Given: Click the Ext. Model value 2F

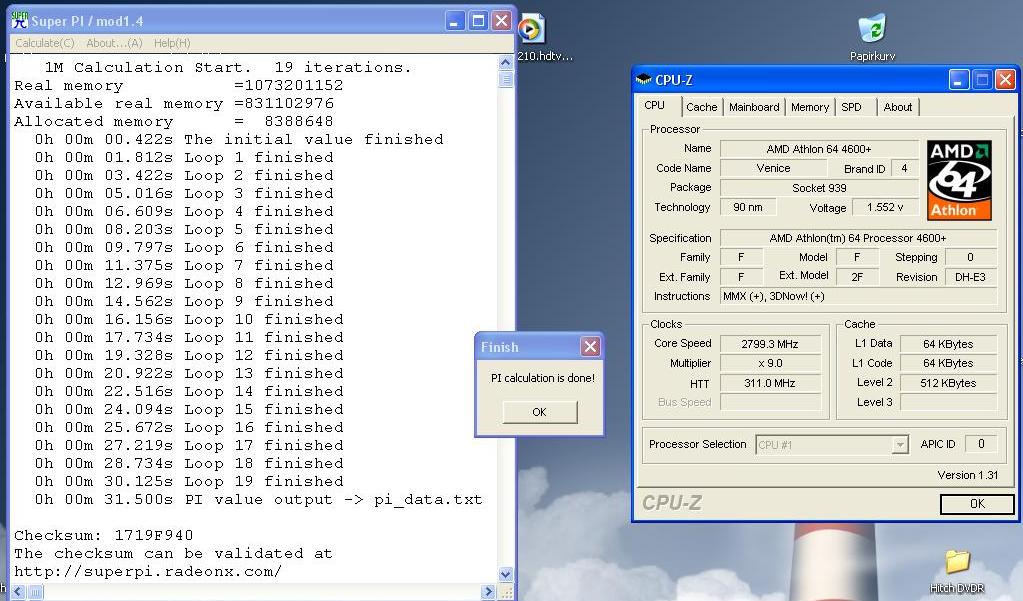Looking at the screenshot, I should coord(857,277).
